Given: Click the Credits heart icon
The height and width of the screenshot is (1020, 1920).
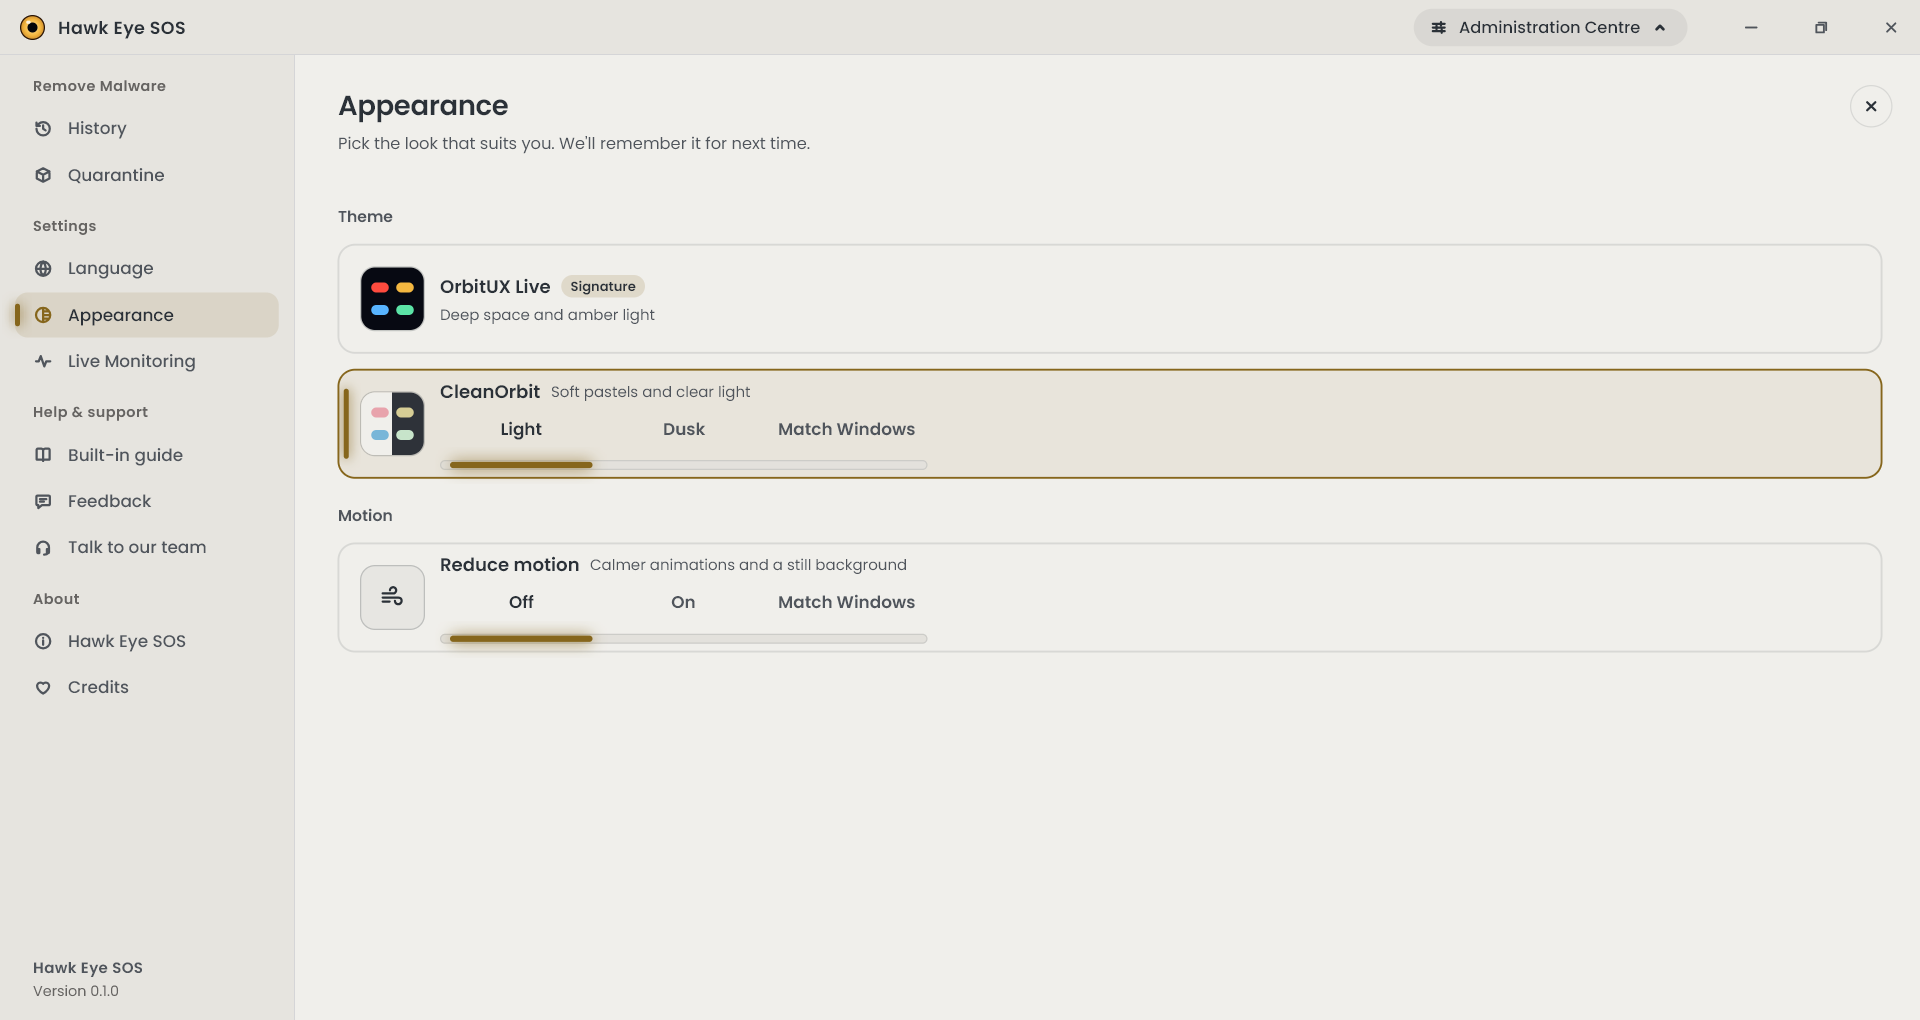Looking at the screenshot, I should coord(43,687).
